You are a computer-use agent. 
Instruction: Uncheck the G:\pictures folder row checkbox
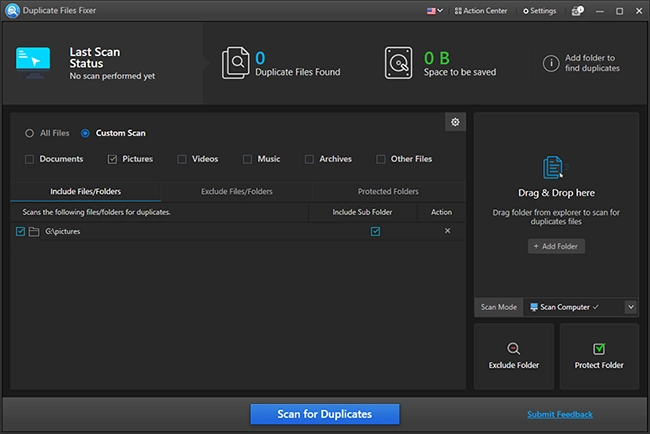coord(20,231)
